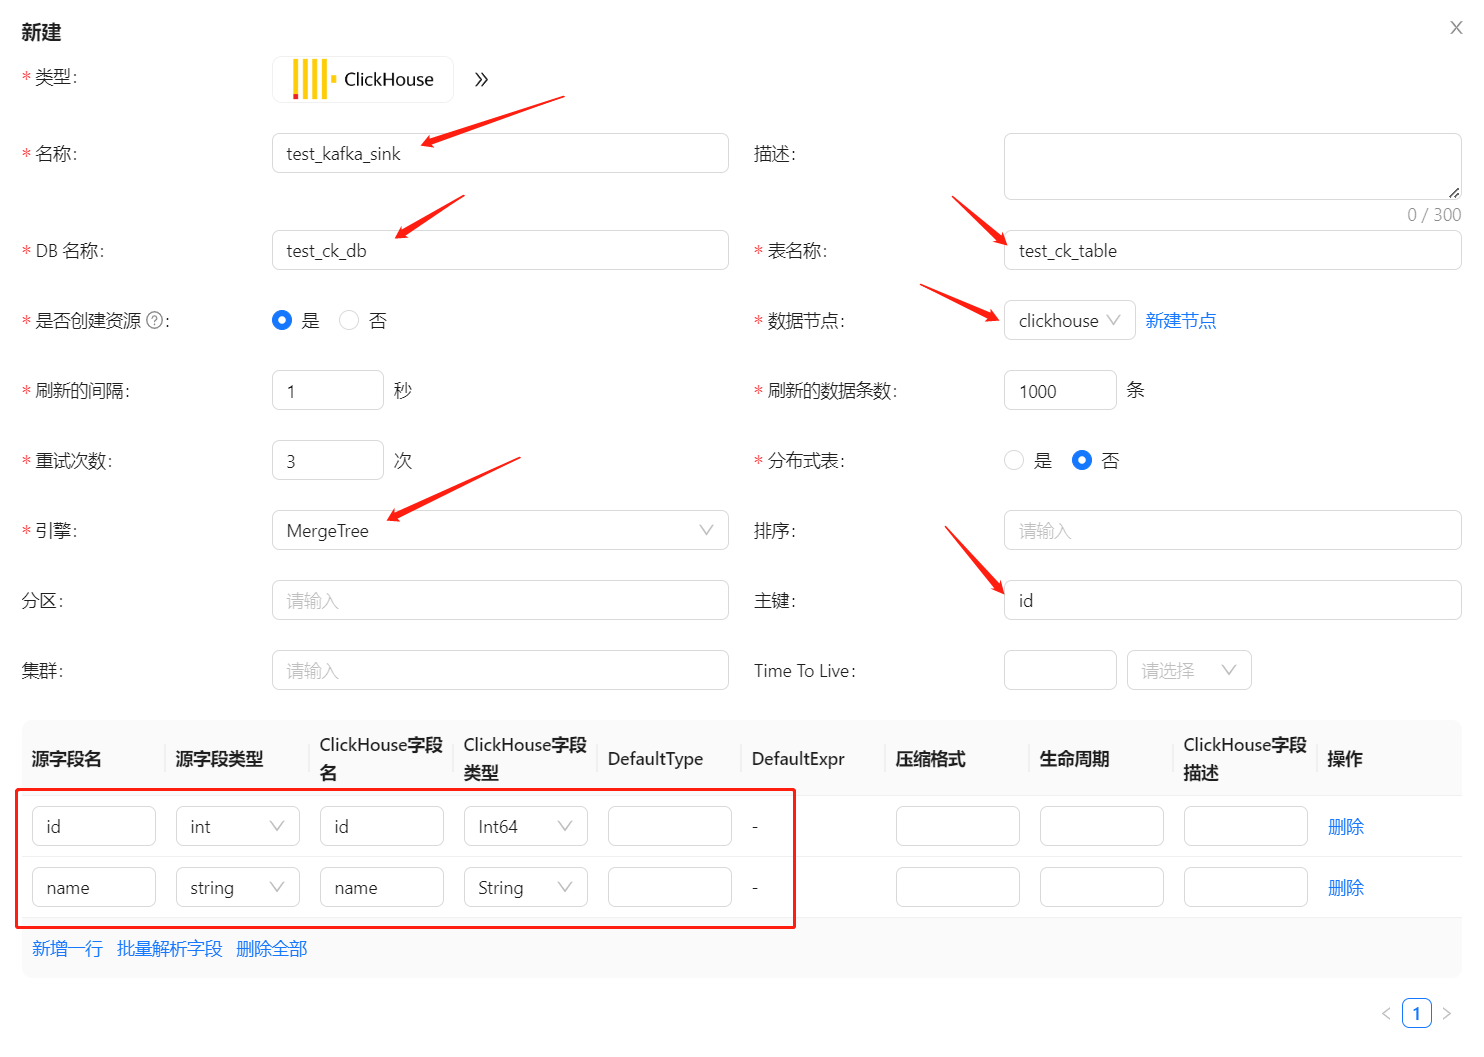Click the help icon beside 是否创建资源
Image resolution: width=1484 pixels, height=1057 pixels.
(x=154, y=320)
